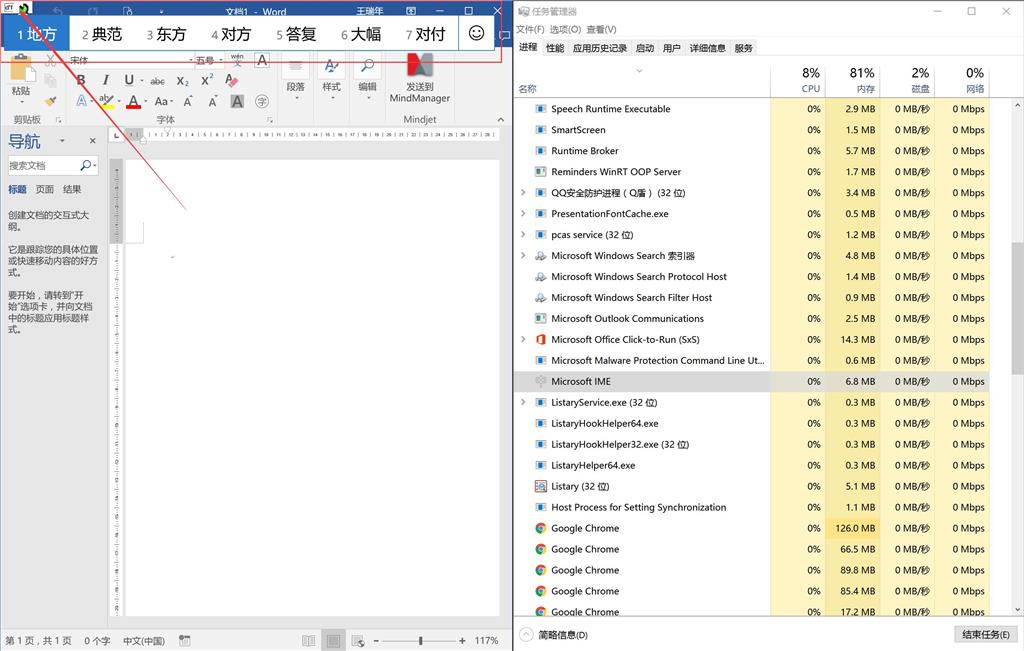
Task: Switch to 结果 tab in navigation pane
Action: tap(72, 189)
